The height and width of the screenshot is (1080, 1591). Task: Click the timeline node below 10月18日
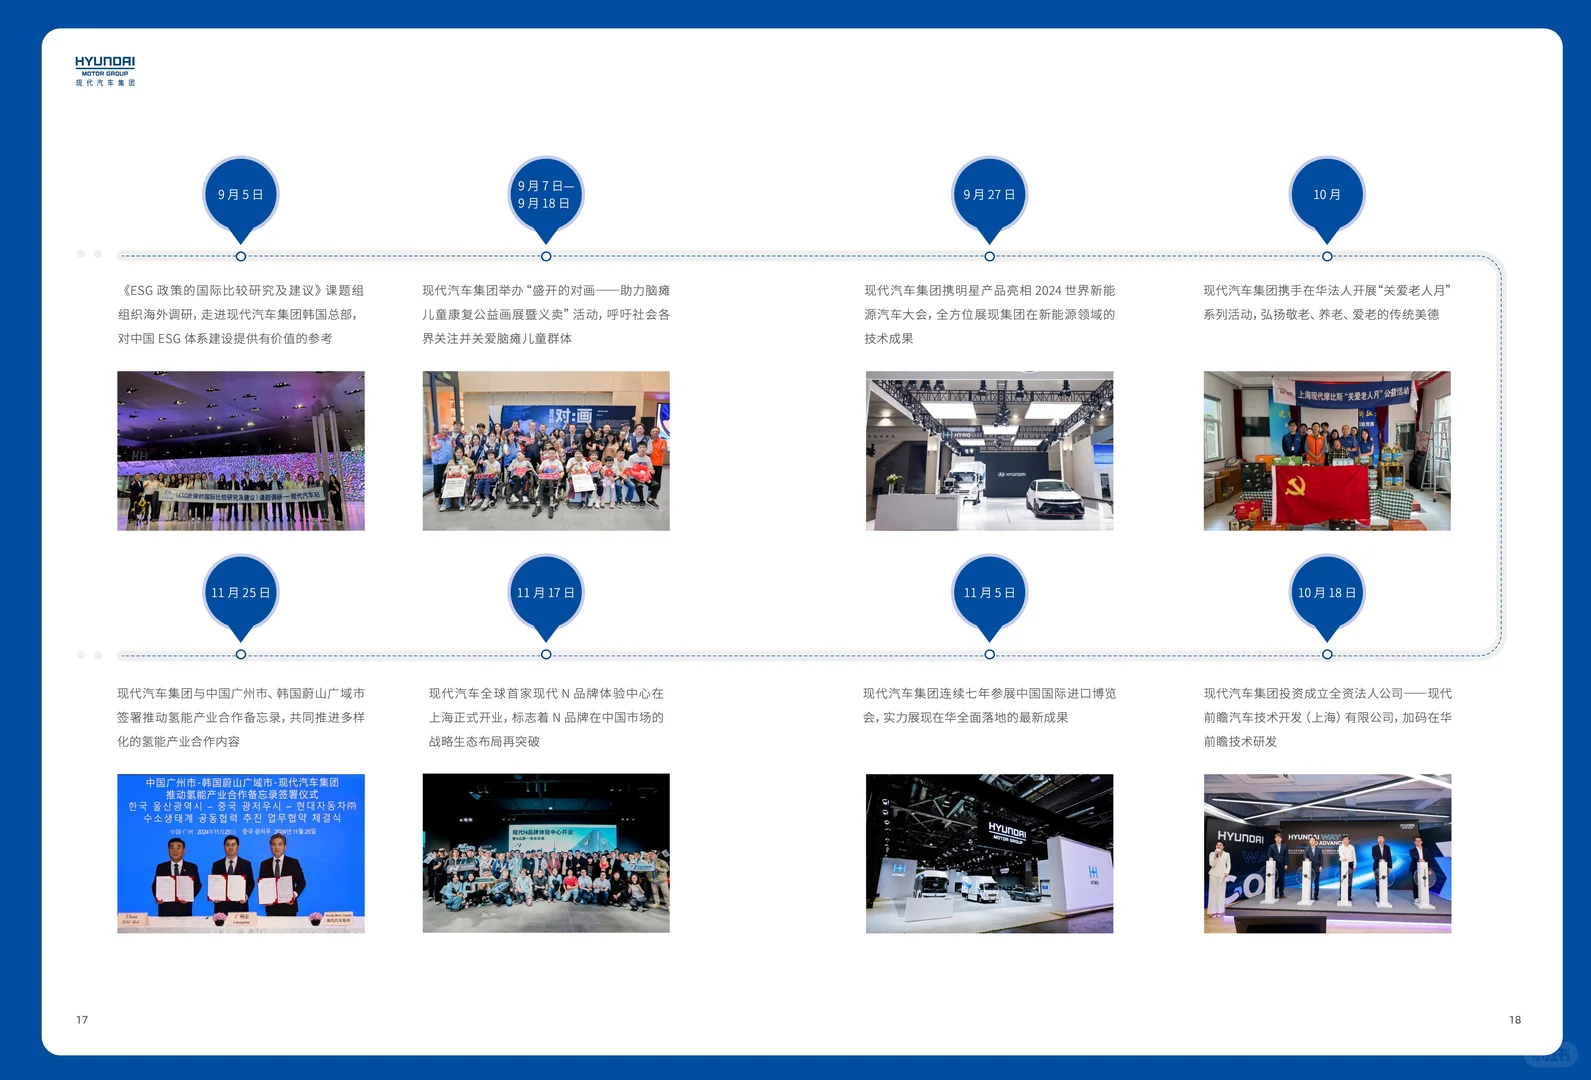click(x=1327, y=654)
